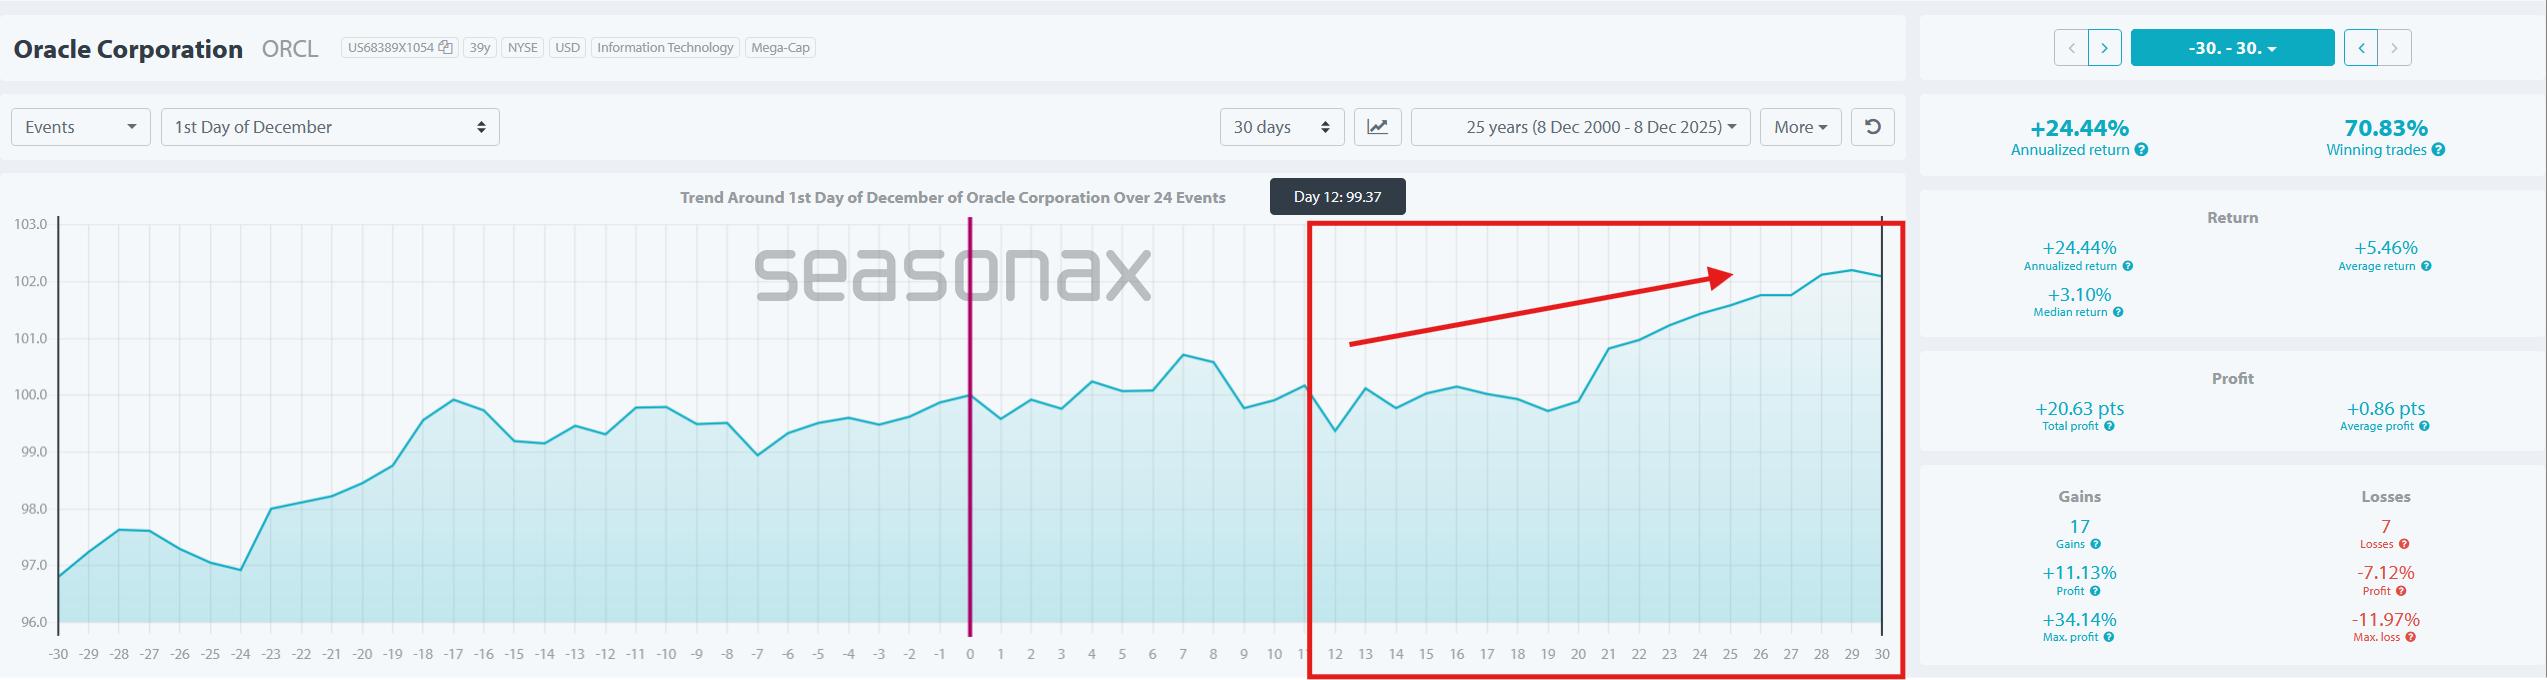This screenshot has height=680, width=2547.
Task: Open help icon beside Winning trades
Action: [x=2438, y=150]
